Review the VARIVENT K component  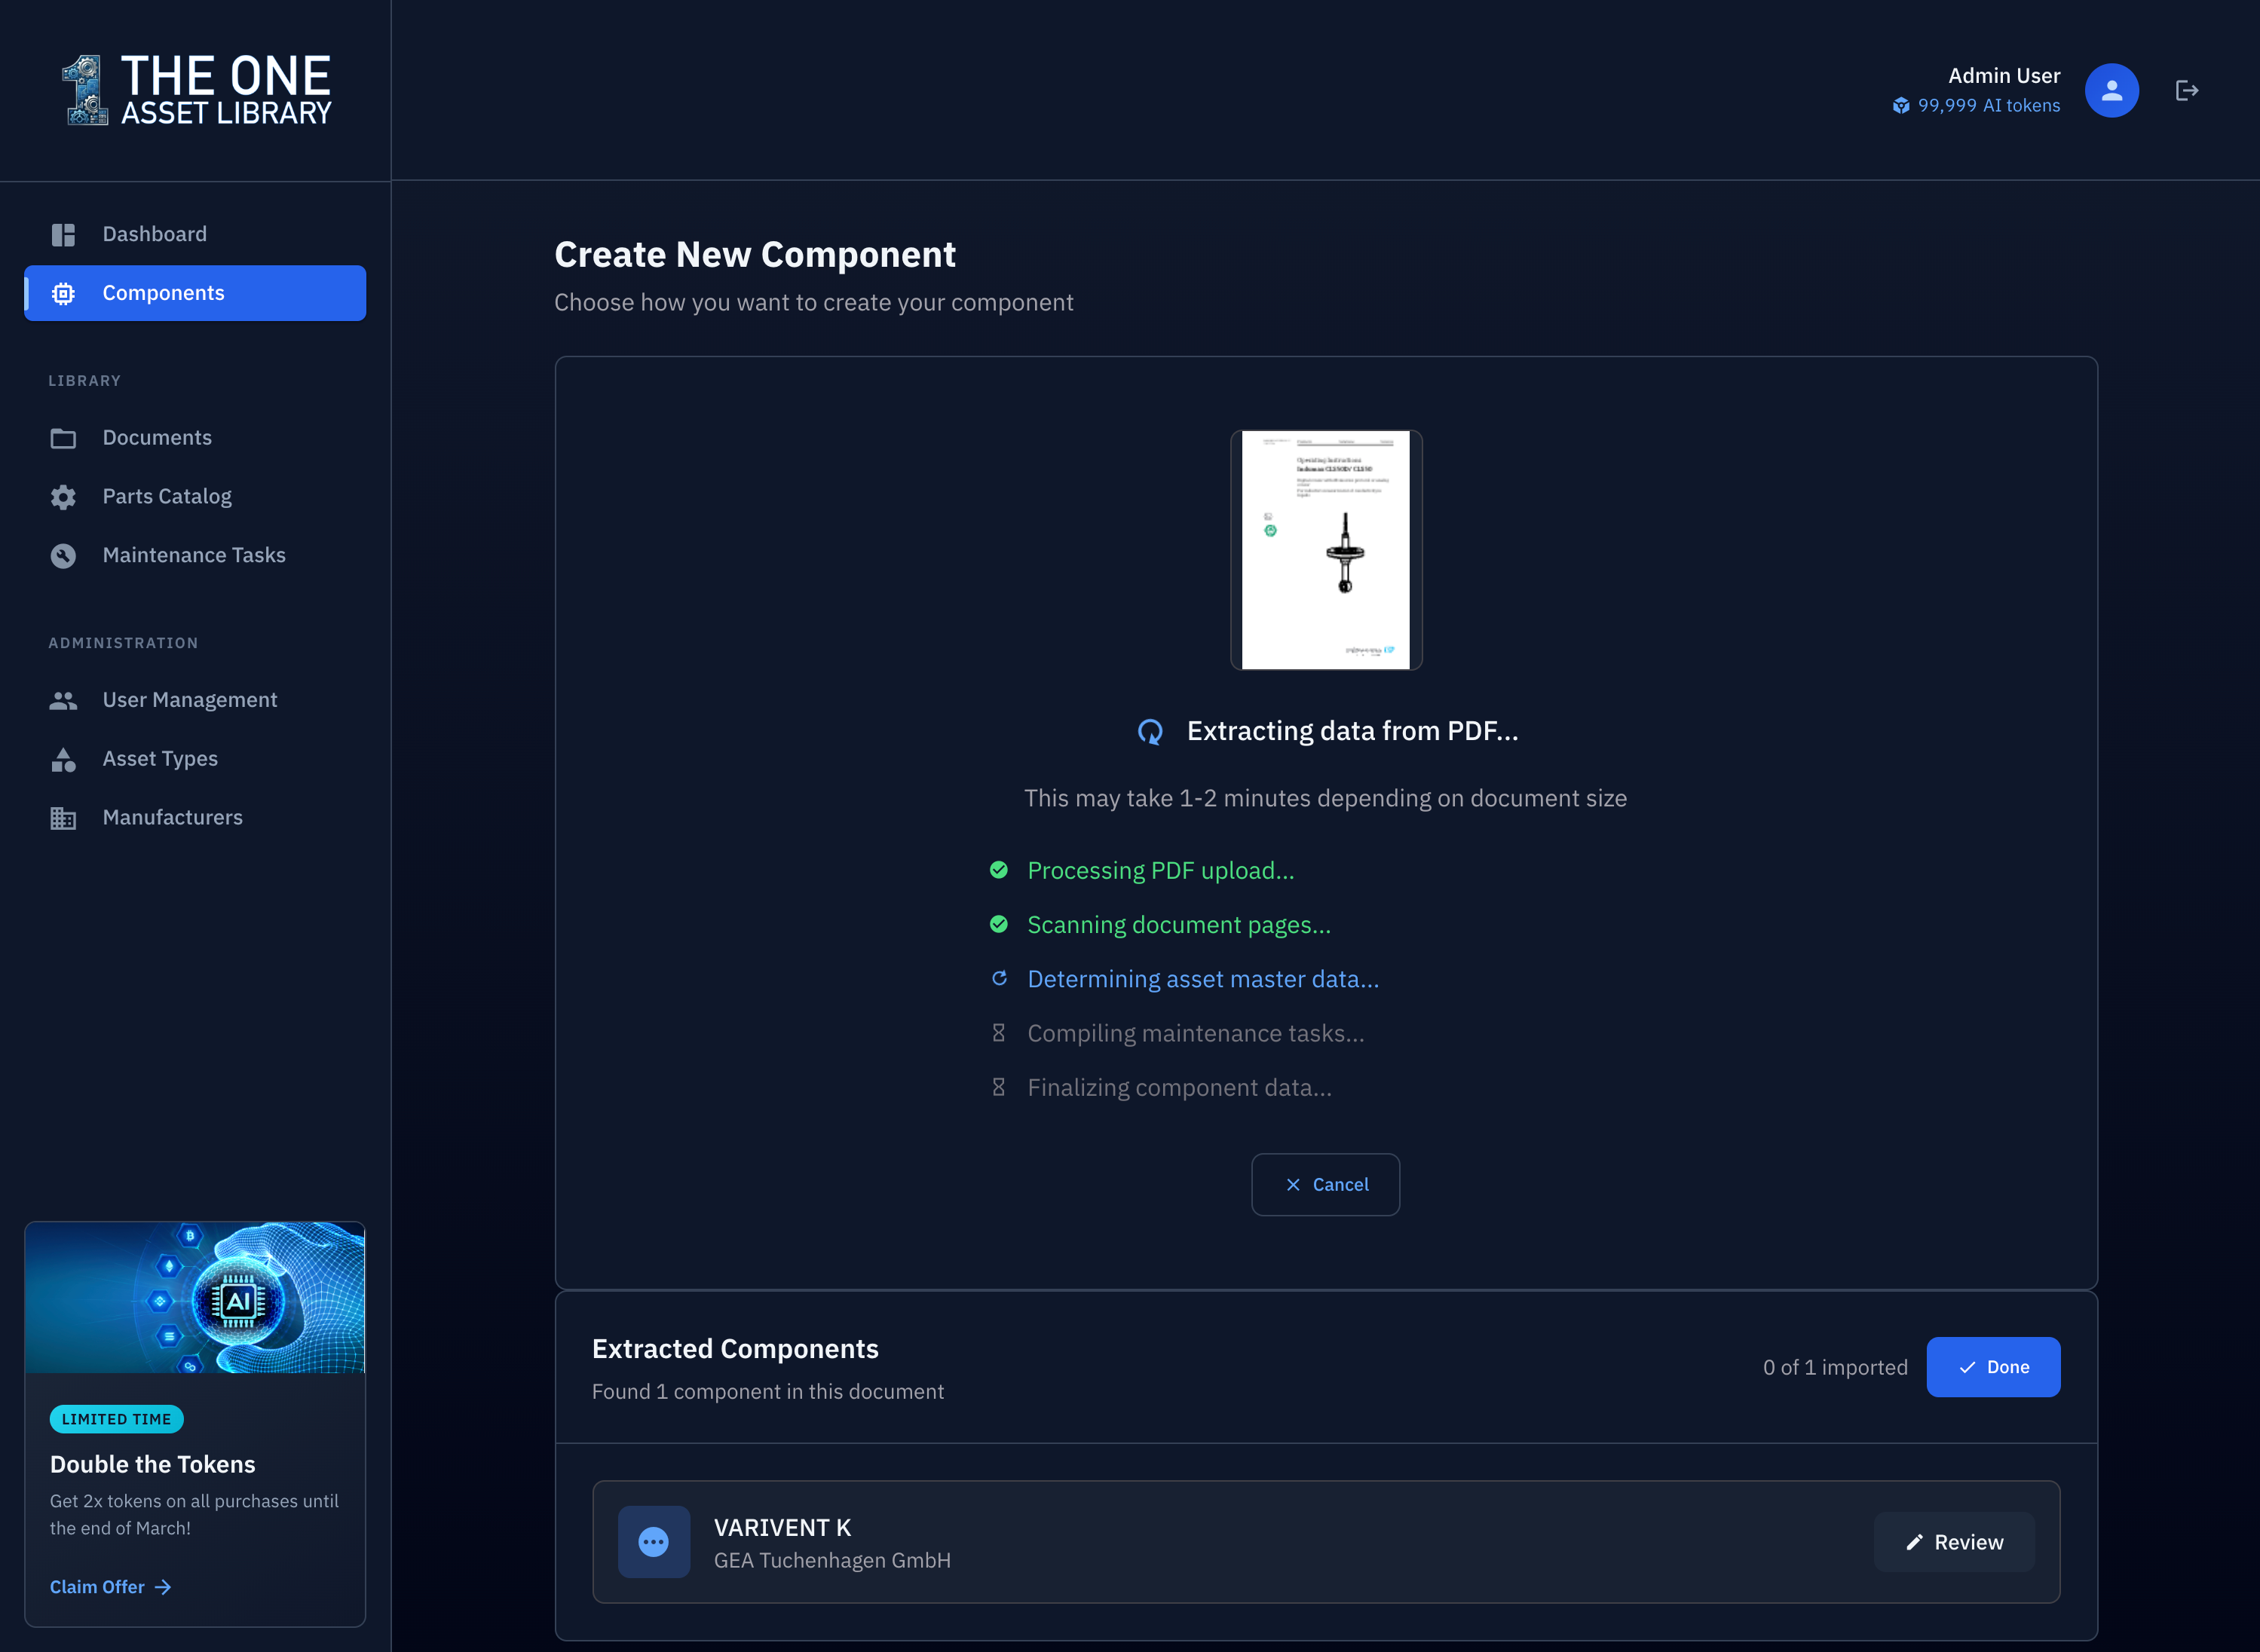1954,1541
